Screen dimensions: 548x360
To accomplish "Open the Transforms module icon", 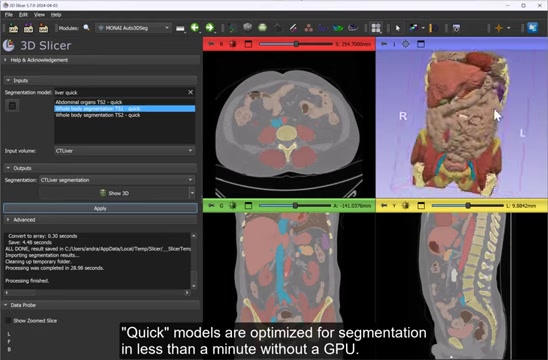I will click(x=278, y=28).
